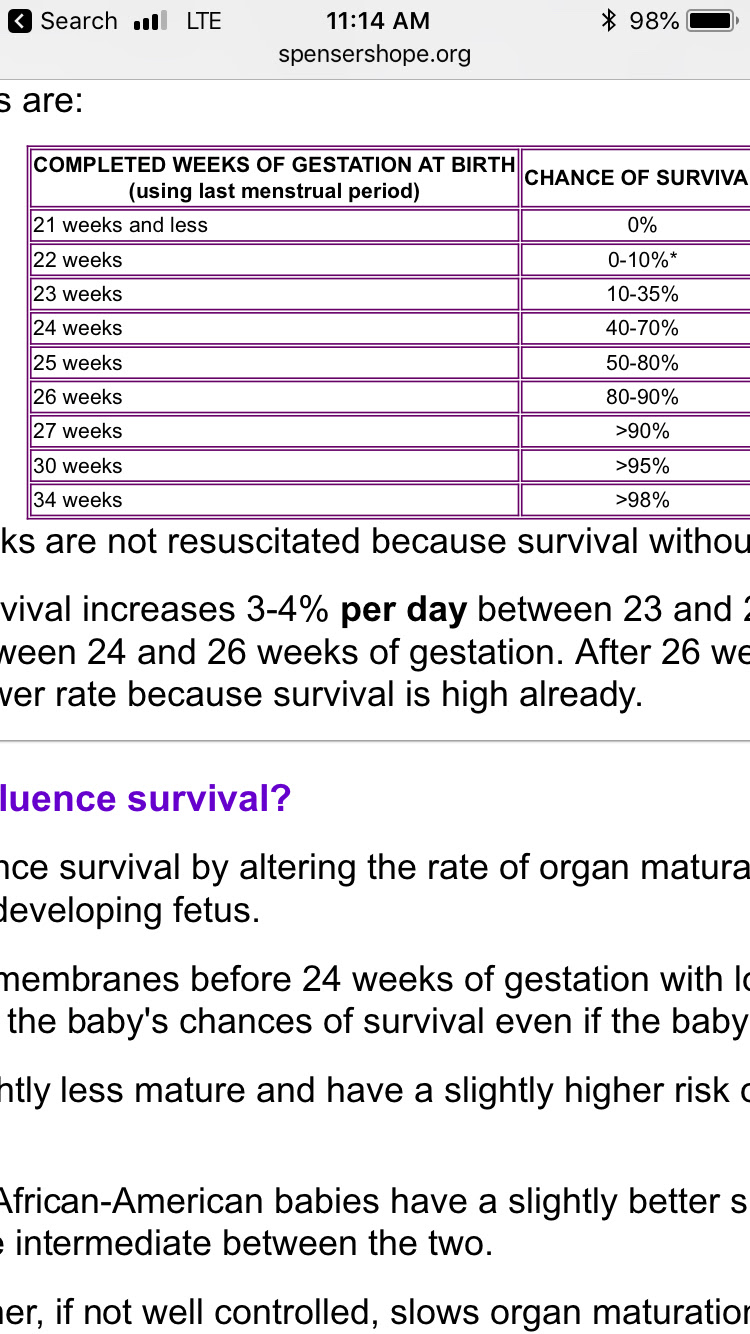Select the '24 weeks' table row
The height and width of the screenshot is (1334, 750).
390,328
